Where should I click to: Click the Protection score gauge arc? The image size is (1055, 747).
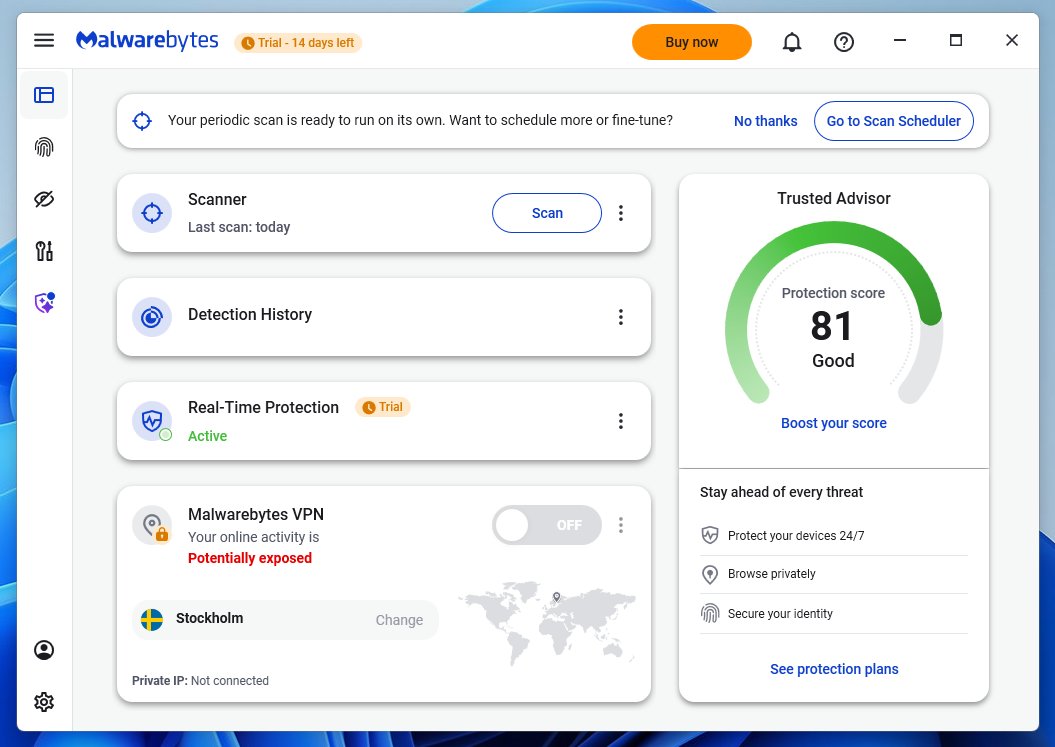834,231
